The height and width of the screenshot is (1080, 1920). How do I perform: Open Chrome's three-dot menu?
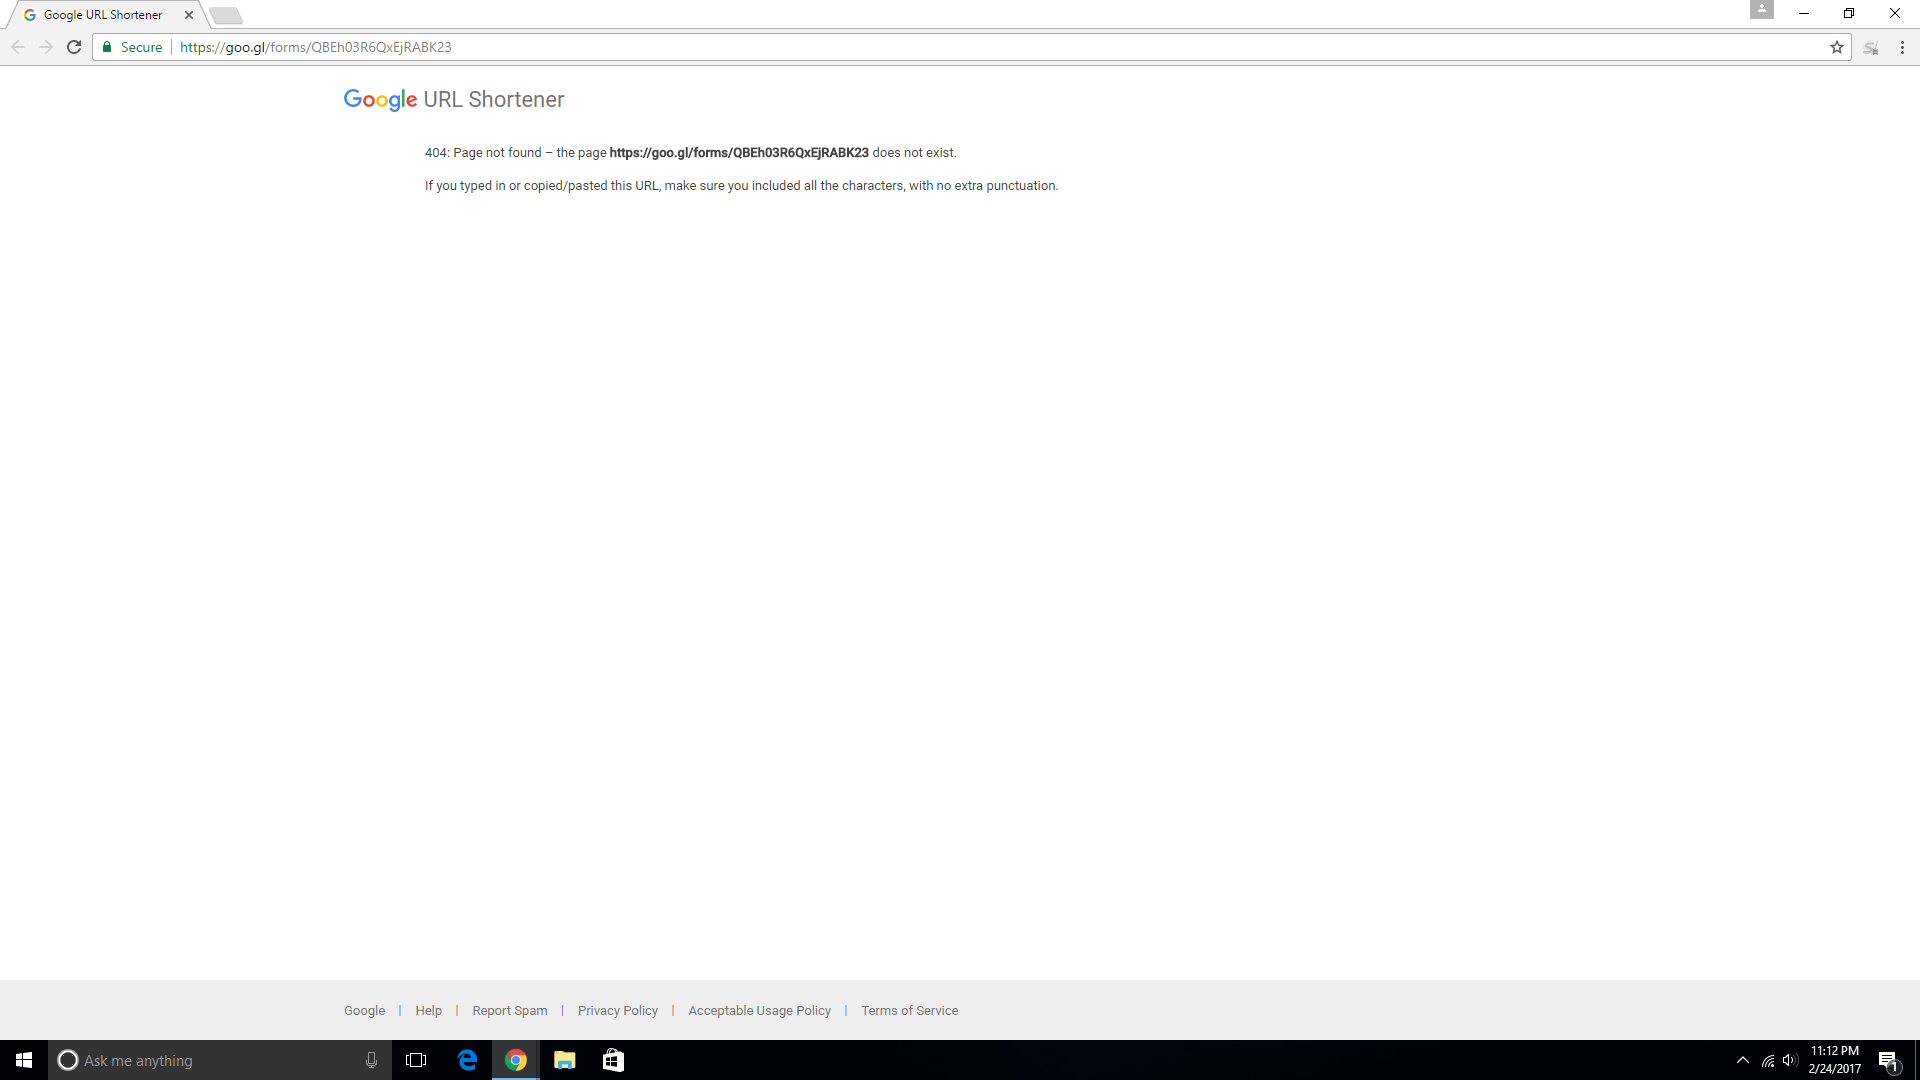(1902, 47)
